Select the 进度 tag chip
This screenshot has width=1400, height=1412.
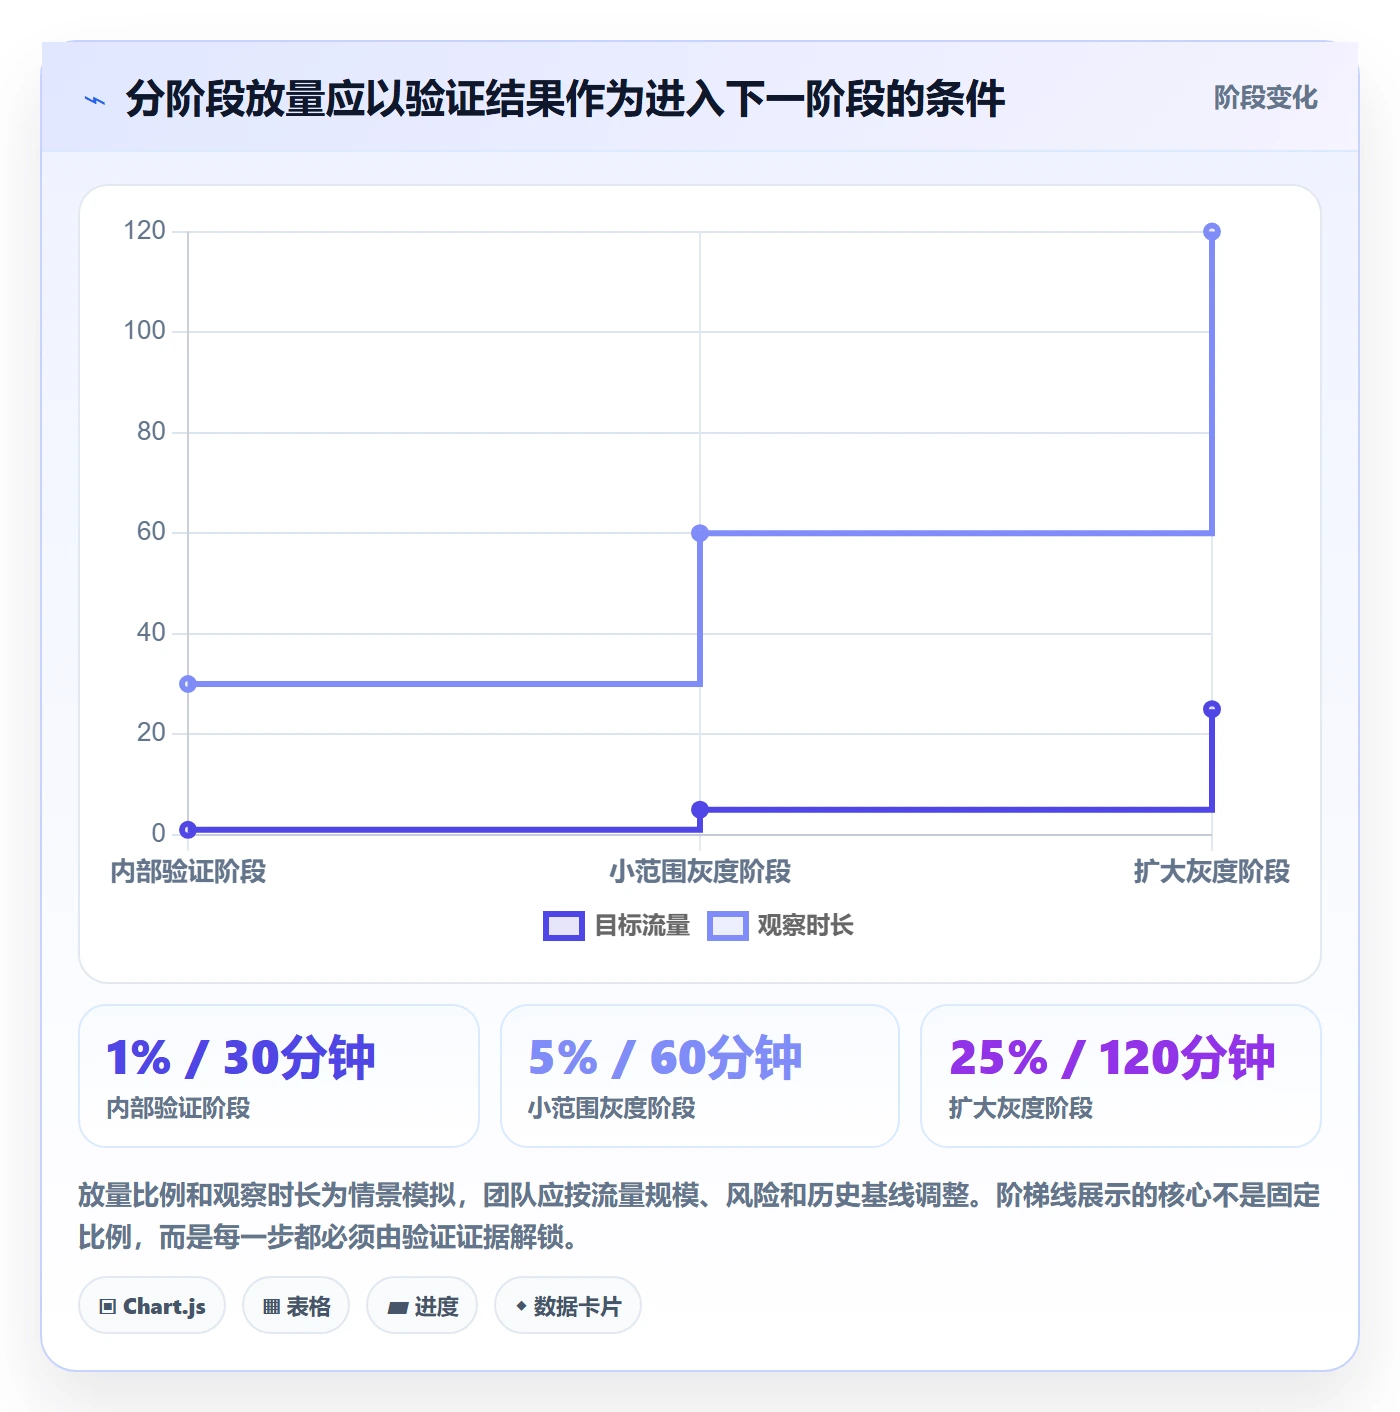pyautogui.click(x=422, y=1306)
